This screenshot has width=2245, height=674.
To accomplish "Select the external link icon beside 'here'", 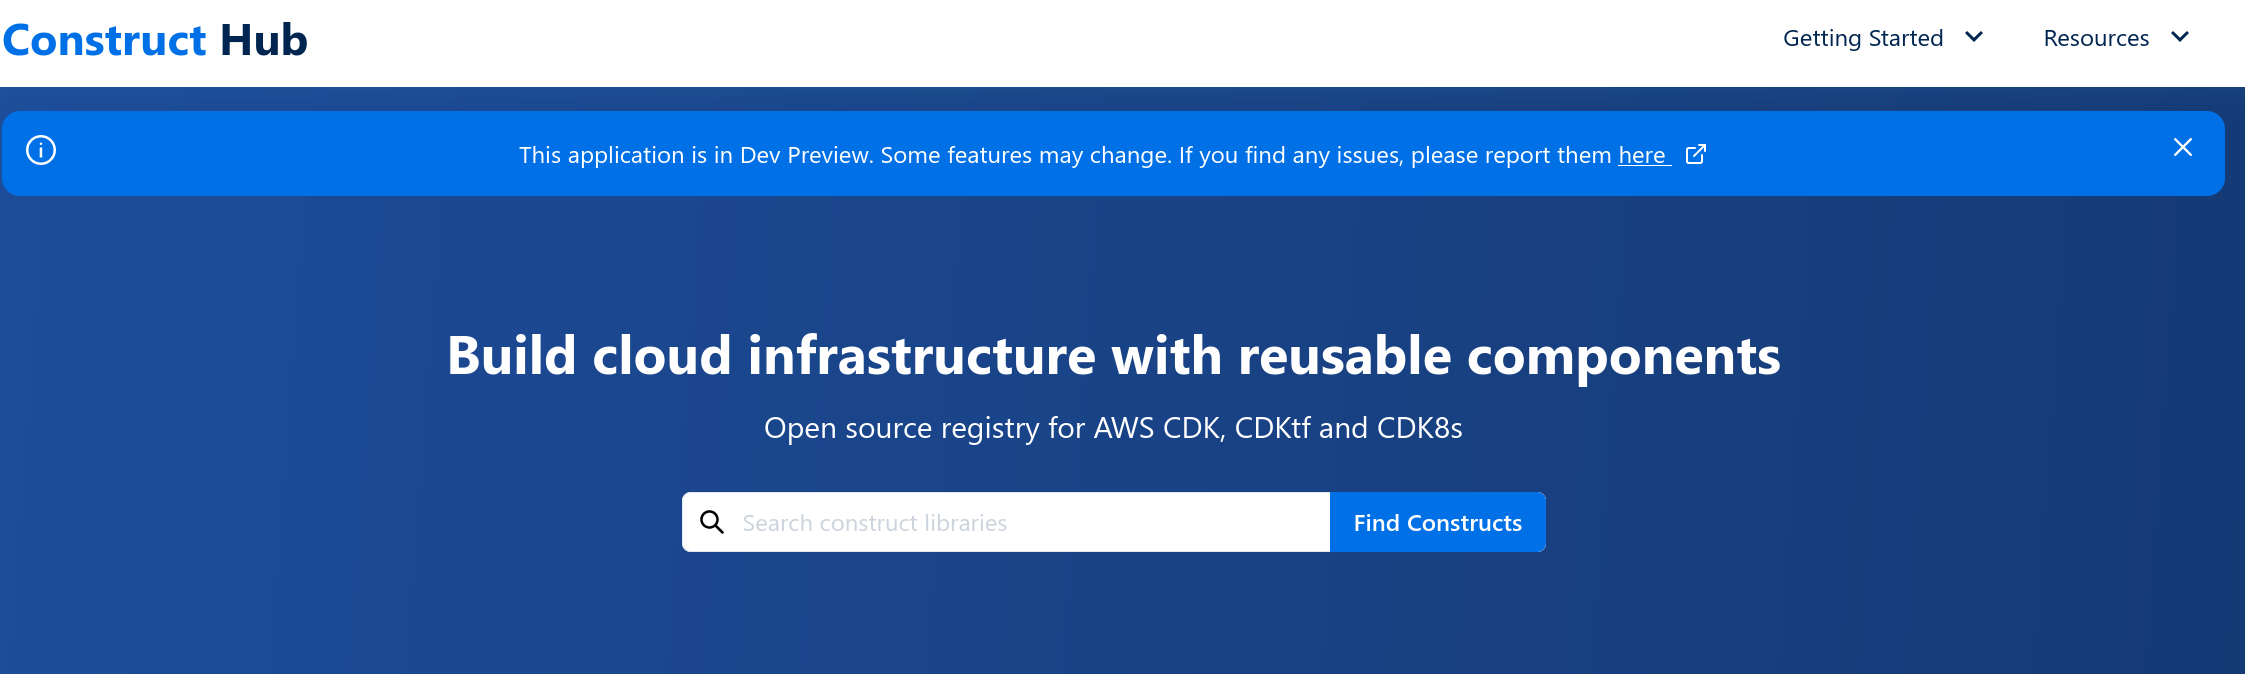I will tap(1696, 154).
